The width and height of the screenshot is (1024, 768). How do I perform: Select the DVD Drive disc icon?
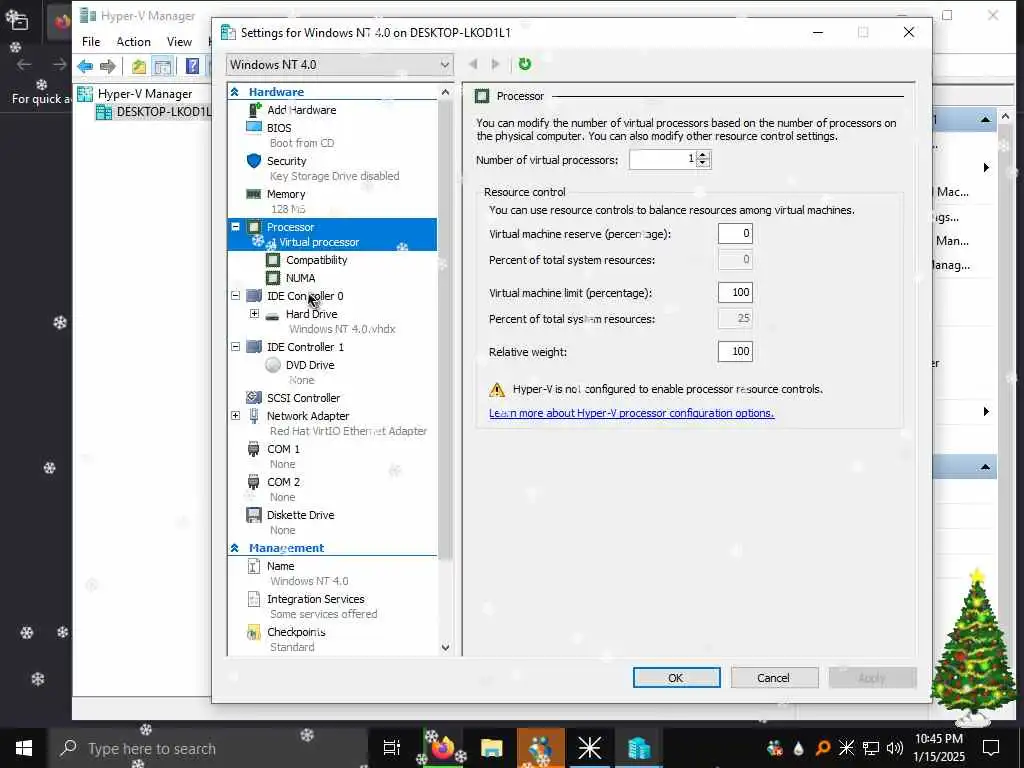coord(273,365)
